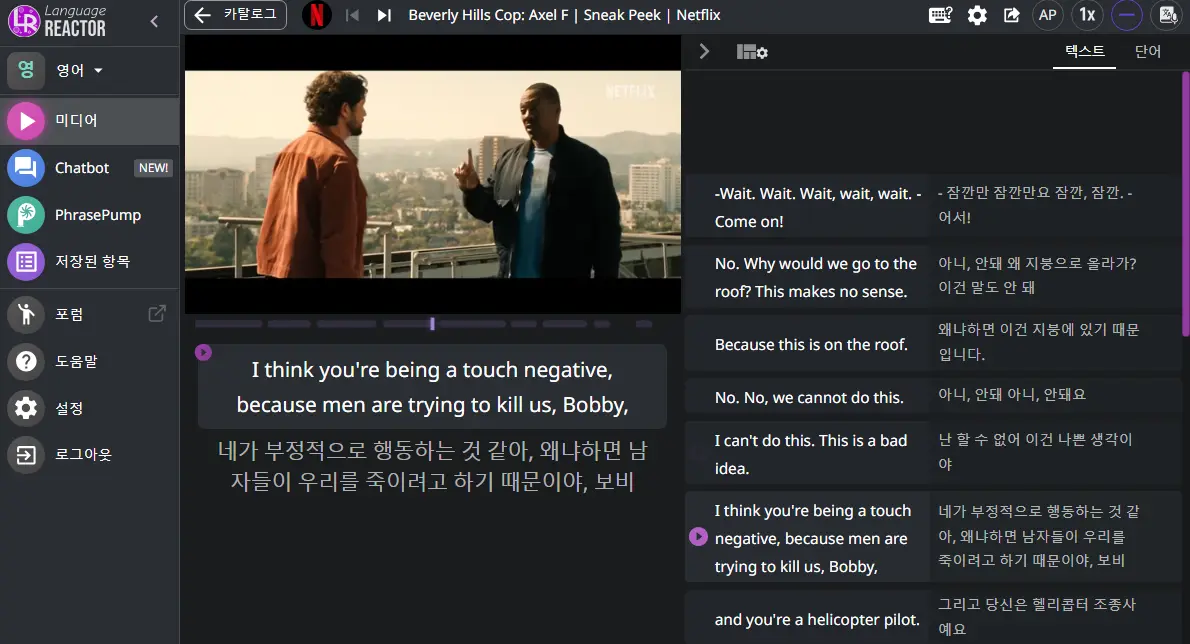Collapse the left sidebar with the chevron

(x=155, y=21)
